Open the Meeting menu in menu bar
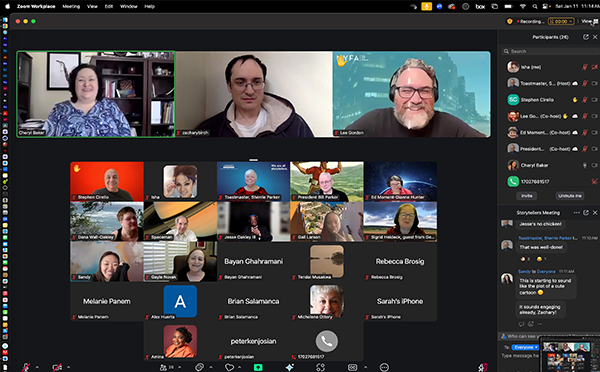Image resolution: width=600 pixels, height=372 pixels. point(71,6)
